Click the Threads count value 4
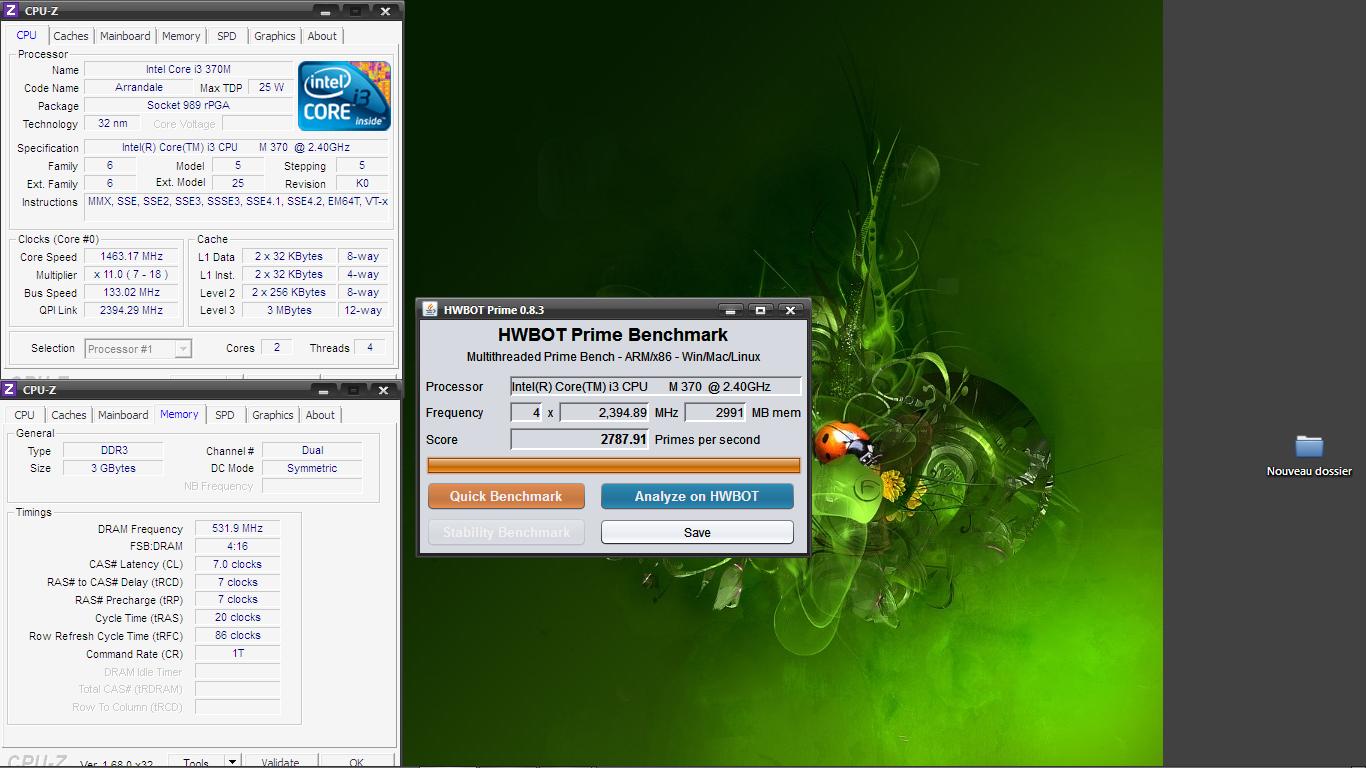Screen dimensions: 1366x768 coord(370,348)
